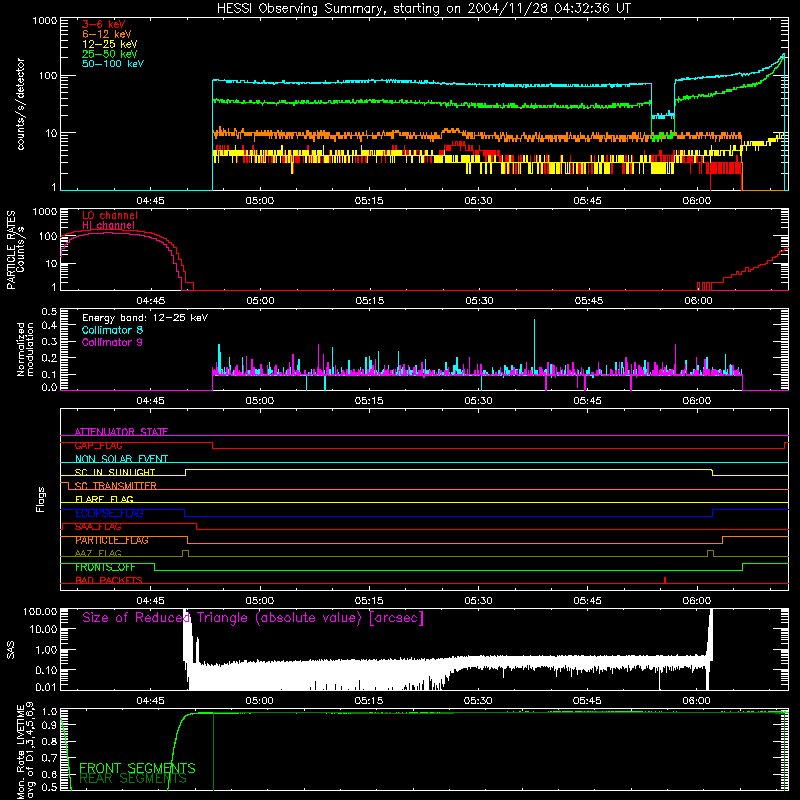Click the 05:45 tick under the SAS plot

[x=587, y=701]
